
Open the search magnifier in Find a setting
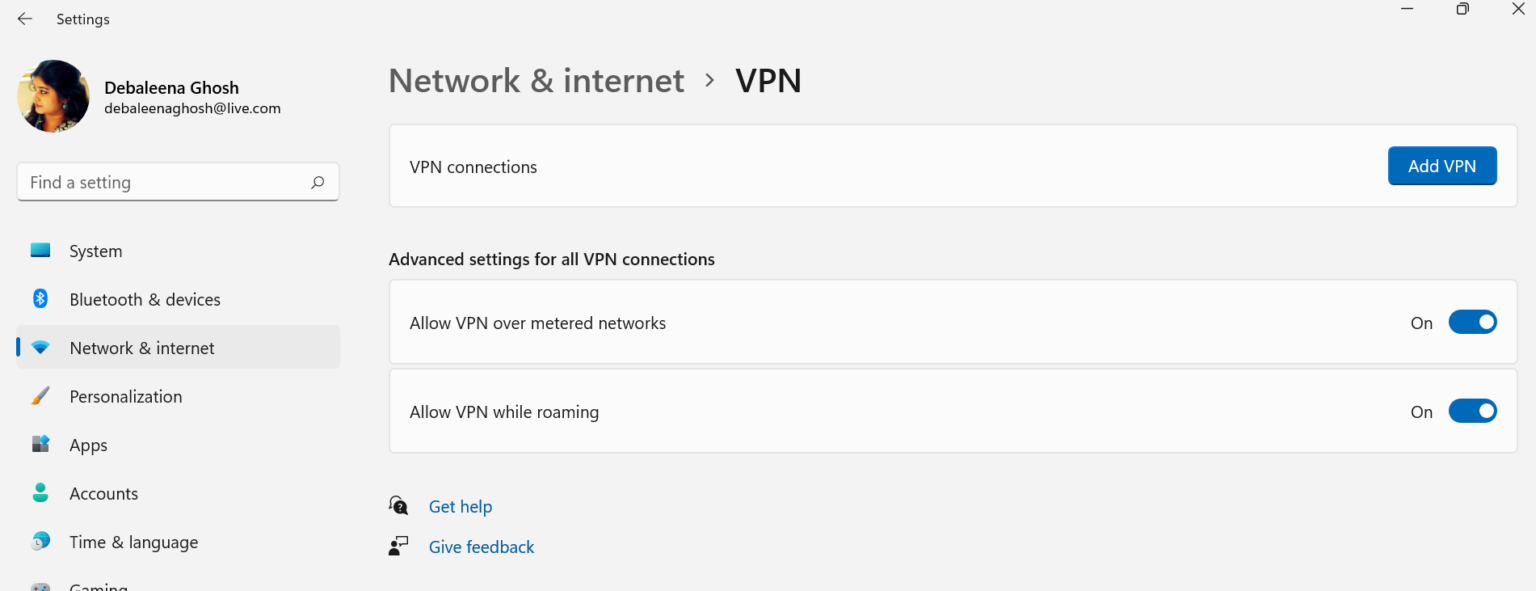(317, 182)
